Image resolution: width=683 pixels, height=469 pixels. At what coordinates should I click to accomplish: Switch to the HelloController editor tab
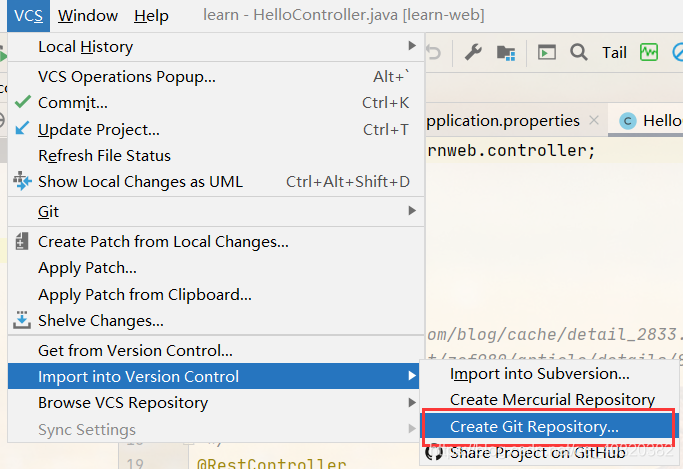click(650, 121)
